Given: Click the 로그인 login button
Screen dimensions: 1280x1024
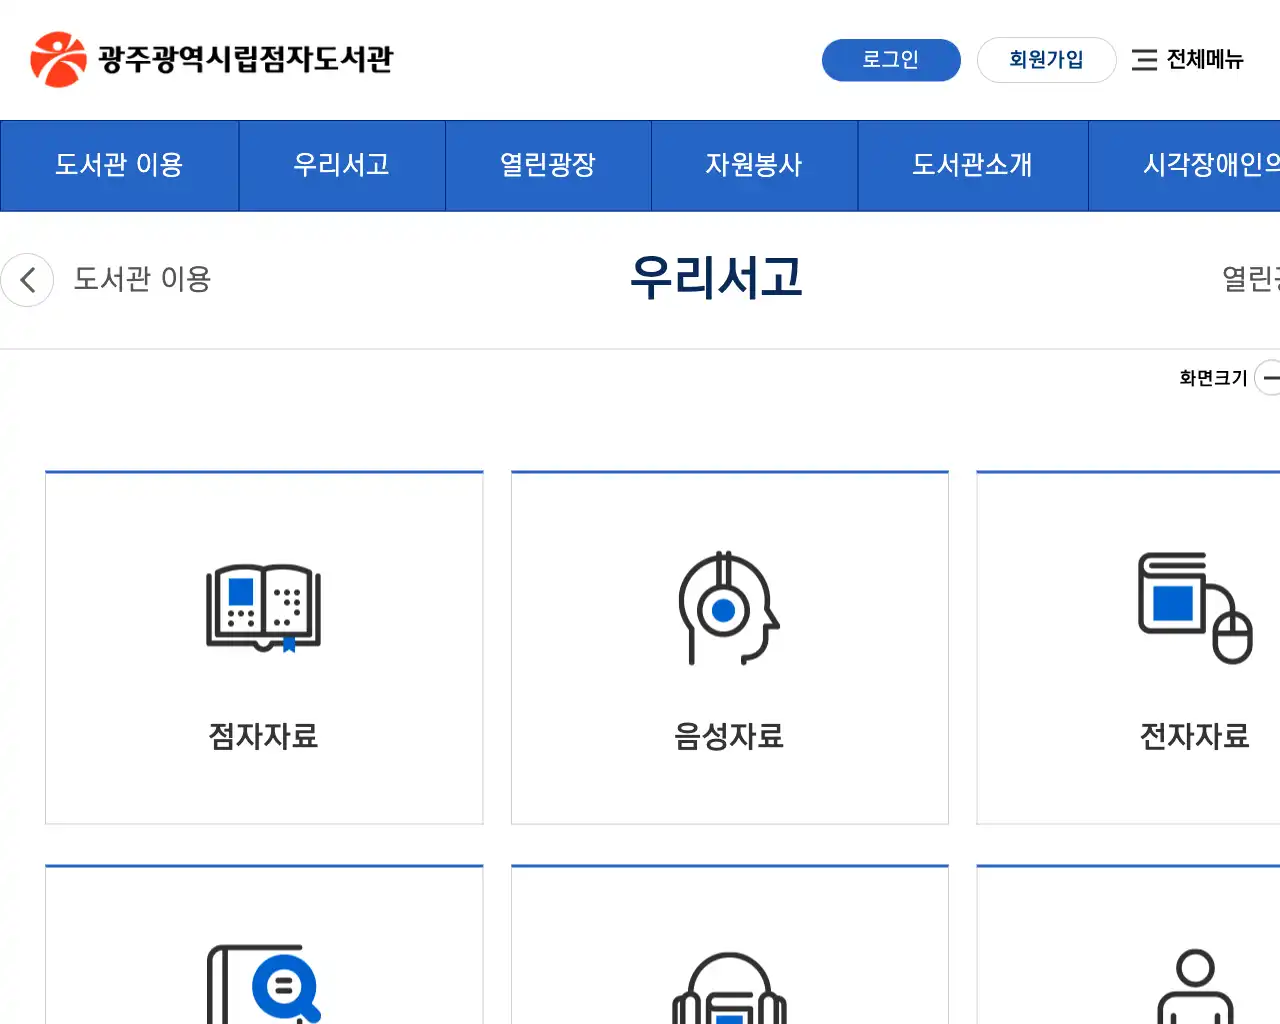Looking at the screenshot, I should pyautogui.click(x=891, y=60).
